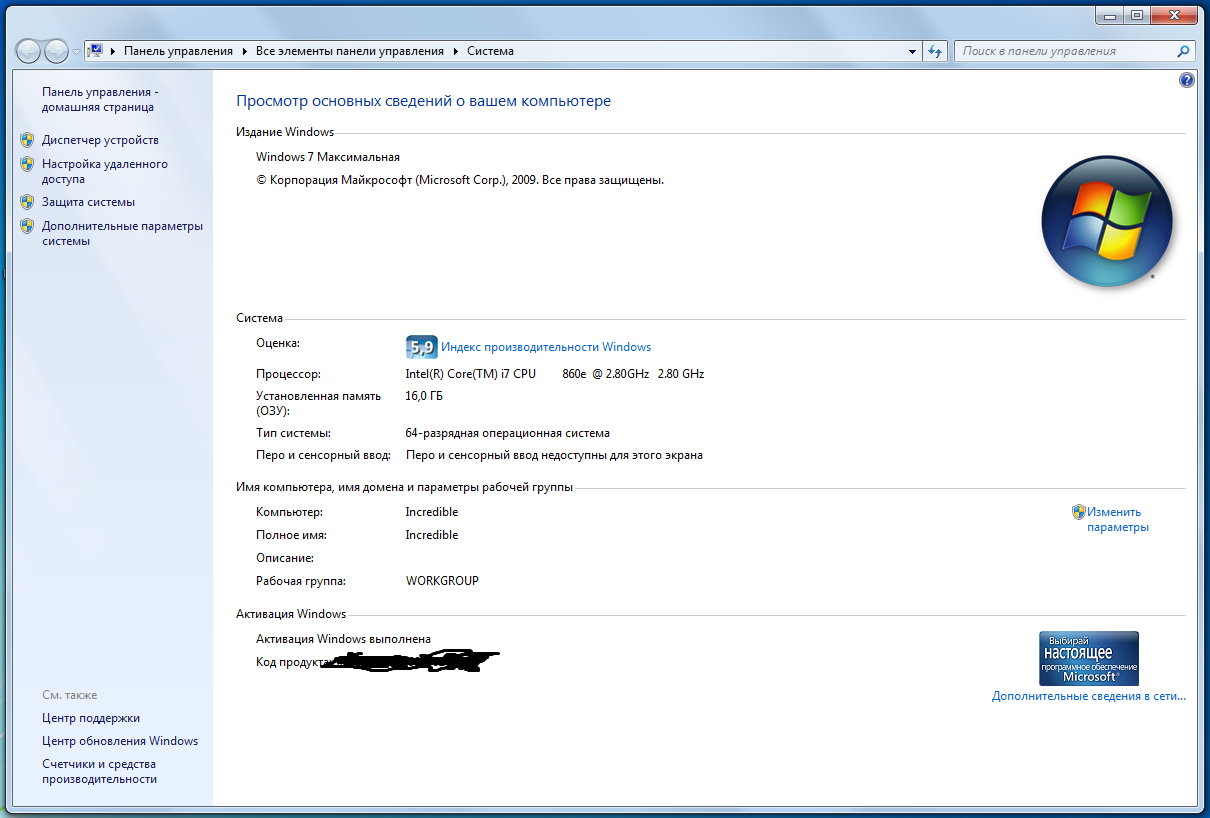Open Центр обновления Windows link
1210x818 pixels.
point(120,741)
